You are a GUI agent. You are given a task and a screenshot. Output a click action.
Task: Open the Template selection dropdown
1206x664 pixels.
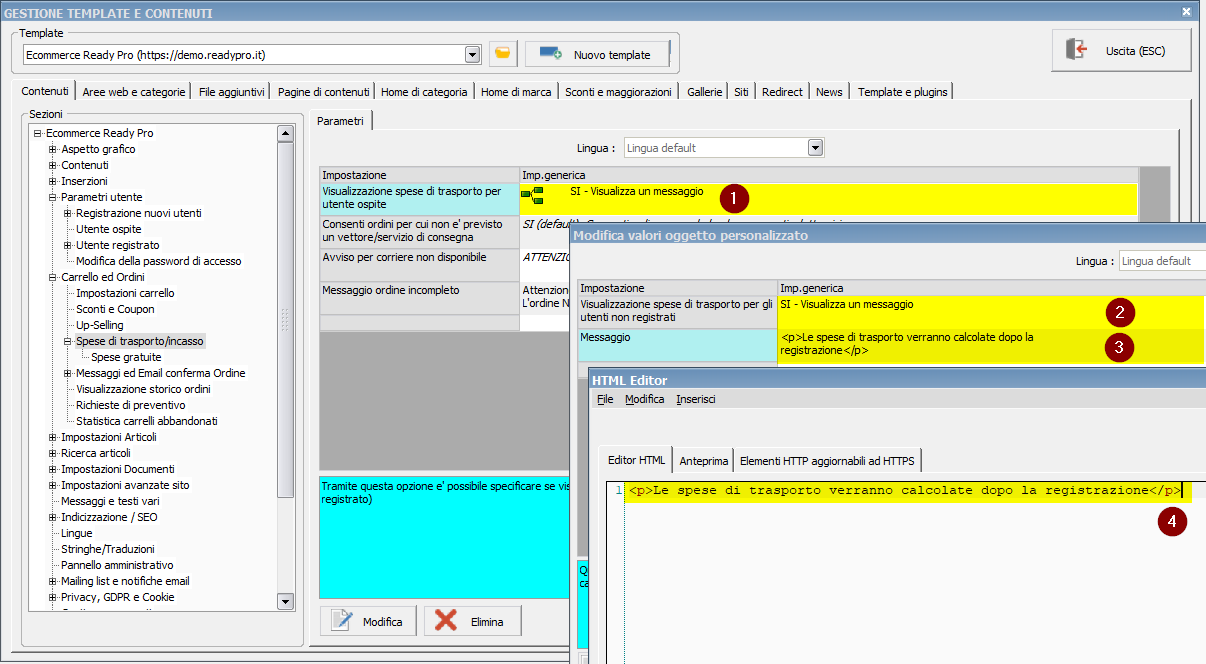coord(472,54)
